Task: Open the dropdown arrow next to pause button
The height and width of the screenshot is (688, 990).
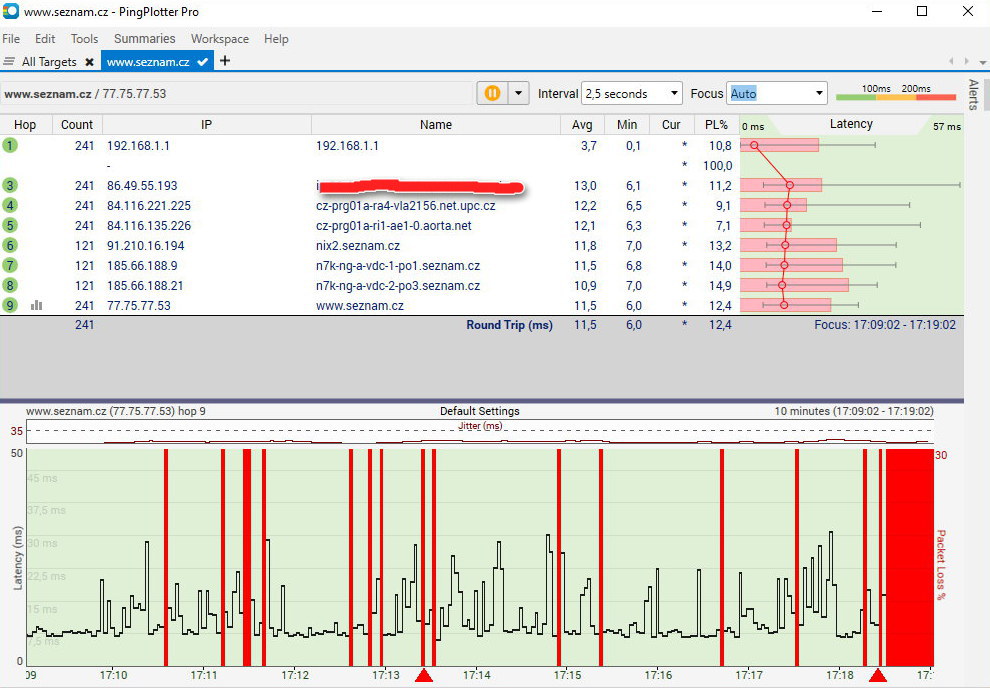Action: pos(518,93)
